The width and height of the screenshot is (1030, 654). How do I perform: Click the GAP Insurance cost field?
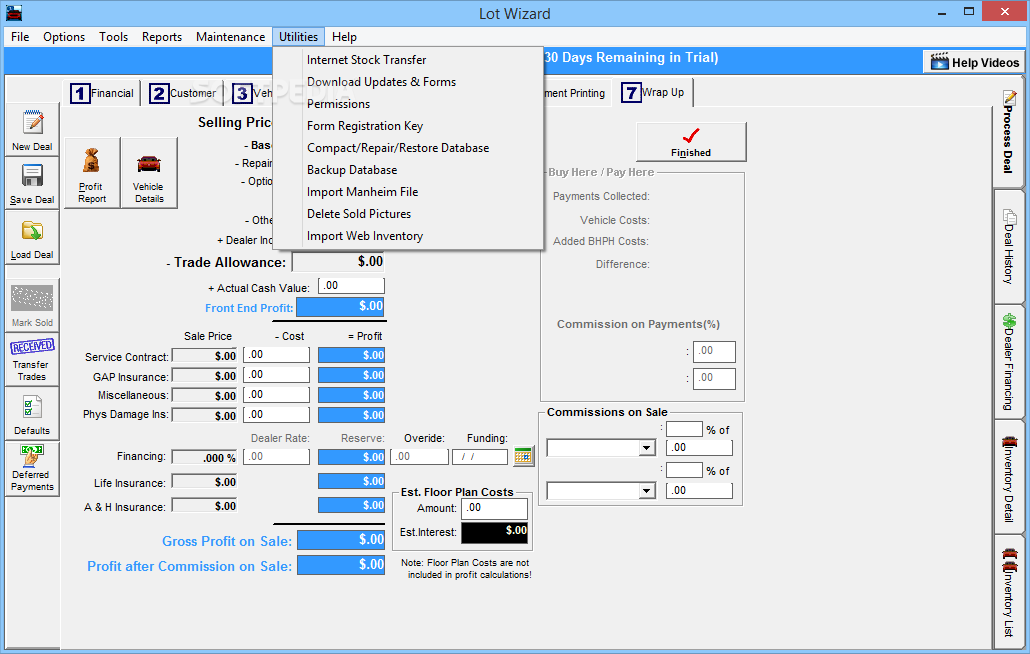point(277,374)
